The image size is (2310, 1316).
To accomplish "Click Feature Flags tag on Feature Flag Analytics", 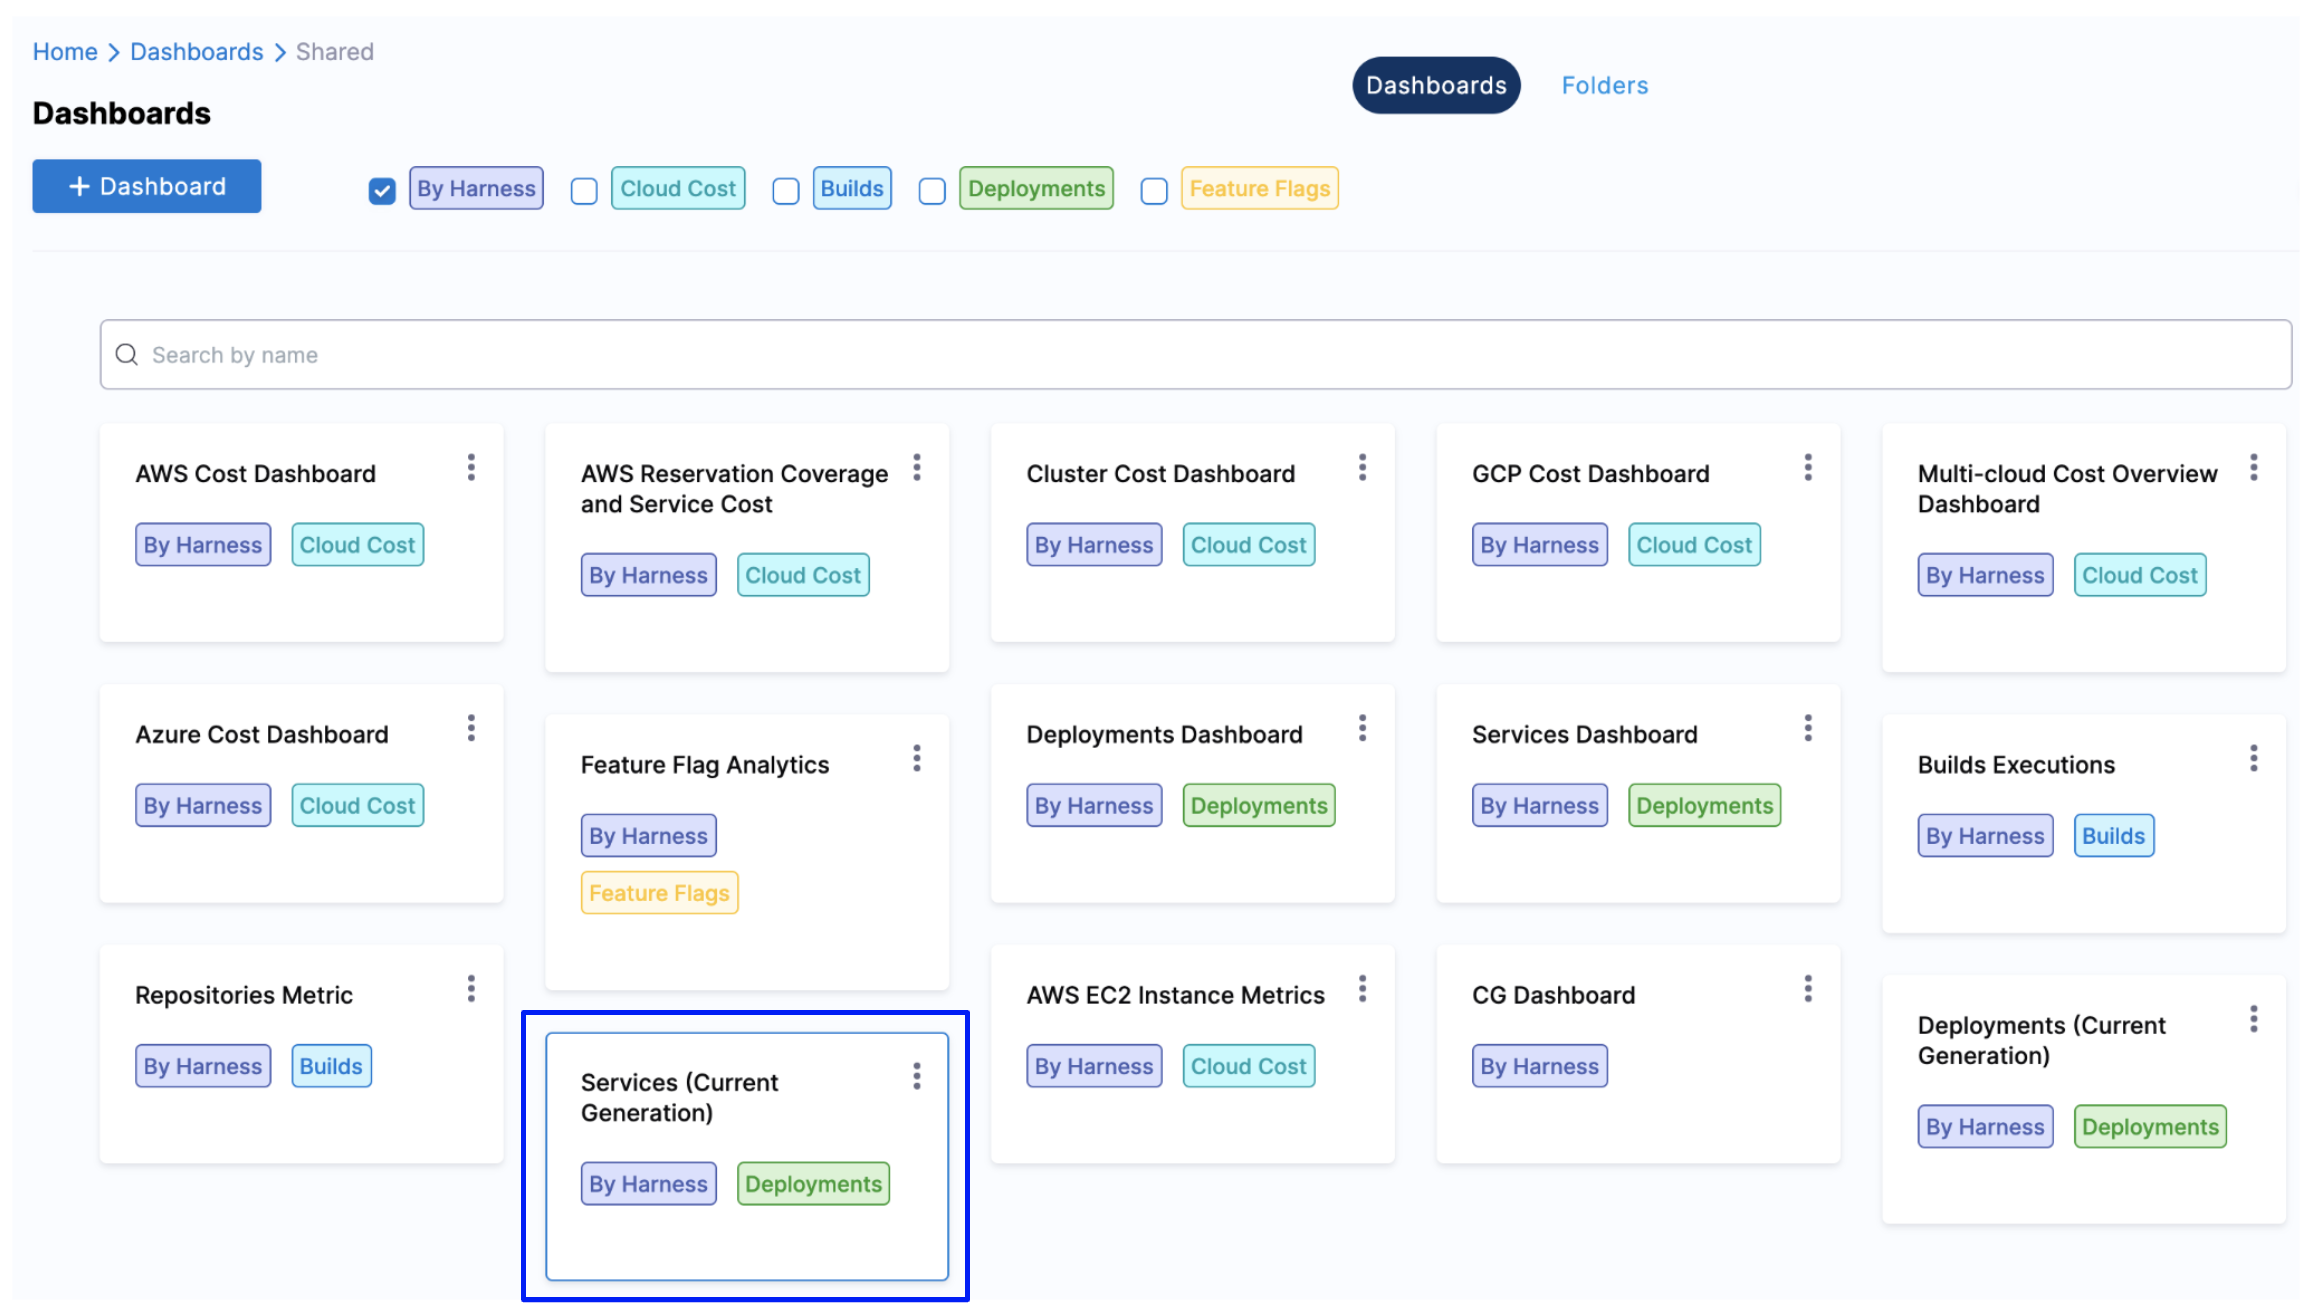I will [x=660, y=893].
